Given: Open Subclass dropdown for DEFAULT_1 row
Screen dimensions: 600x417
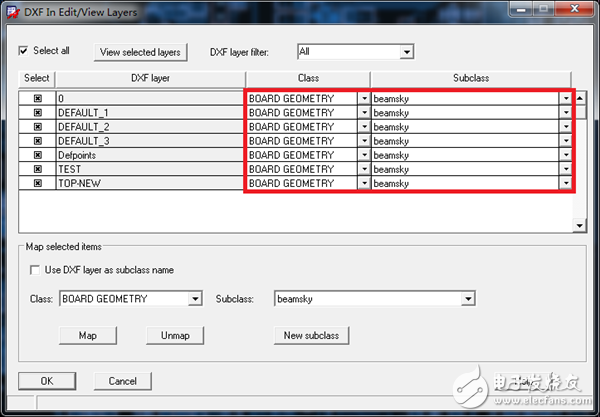Looking at the screenshot, I should [565, 112].
